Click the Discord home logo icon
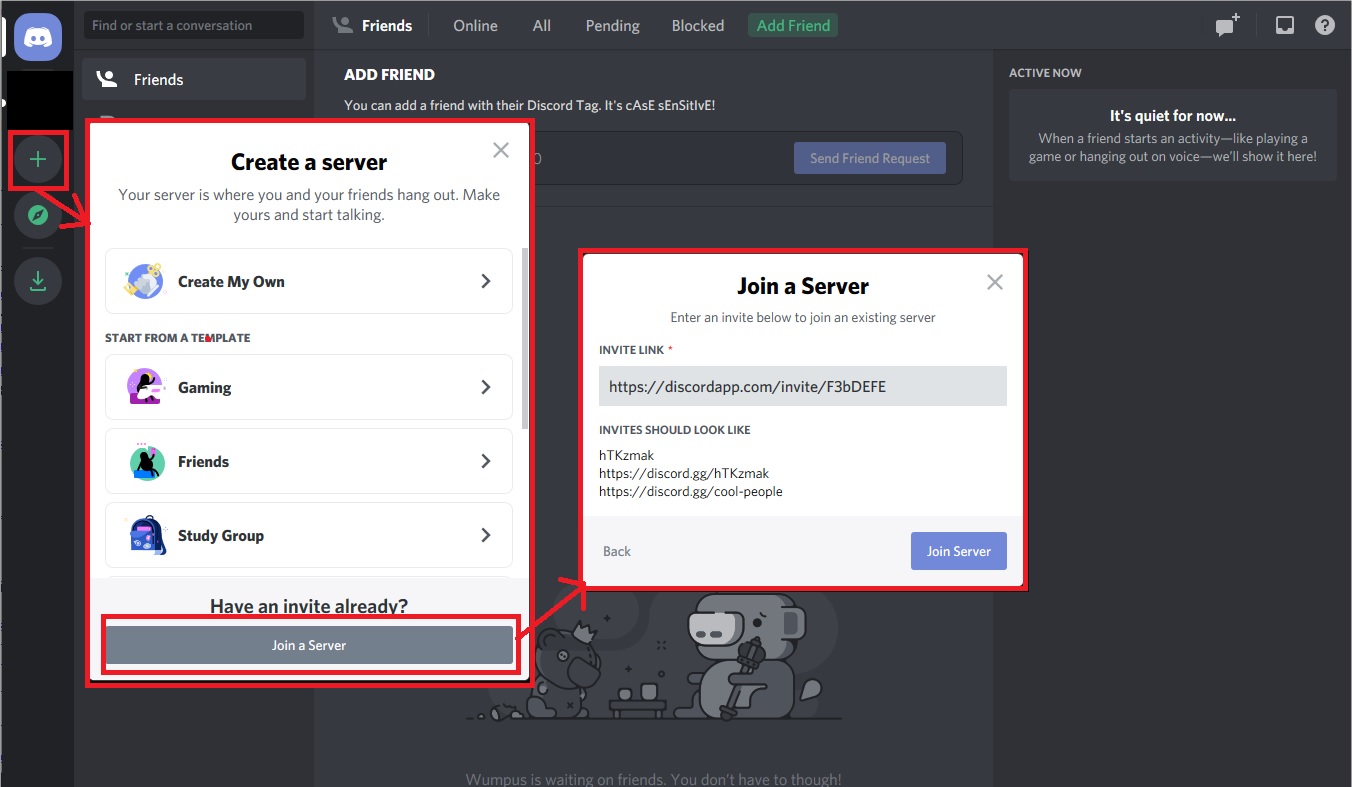 38,37
